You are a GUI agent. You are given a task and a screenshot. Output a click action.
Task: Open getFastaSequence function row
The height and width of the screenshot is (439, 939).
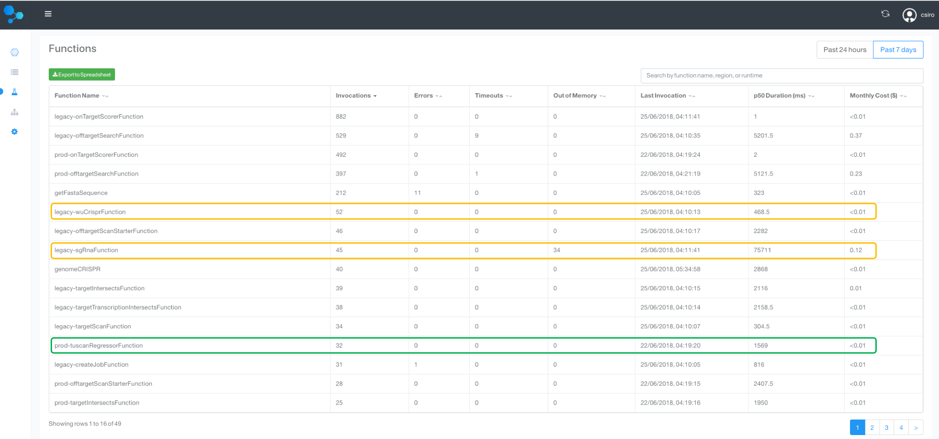point(486,193)
